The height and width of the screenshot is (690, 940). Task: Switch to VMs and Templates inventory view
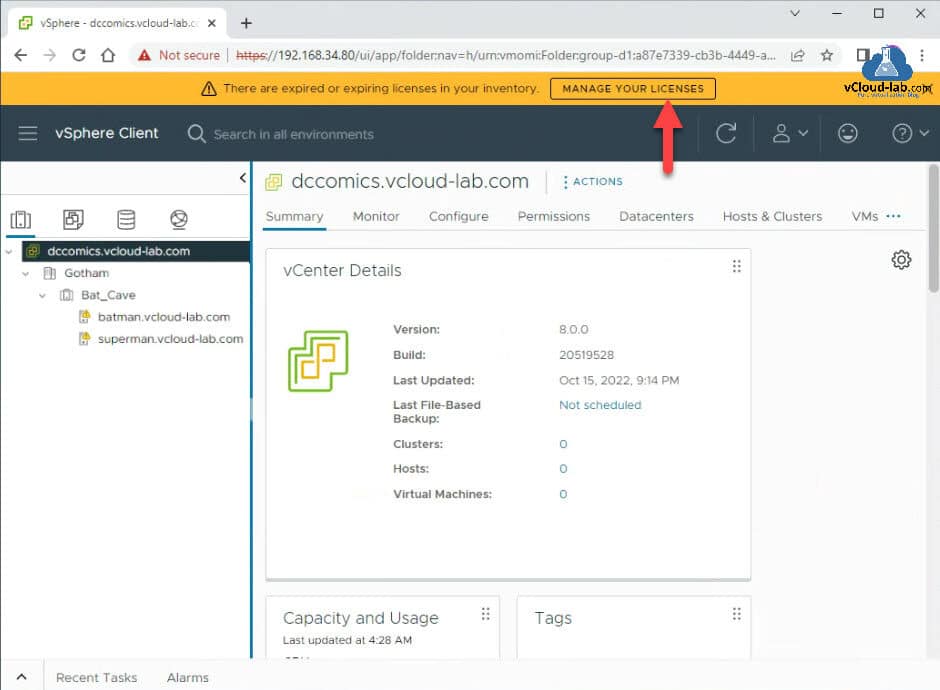click(x=73, y=220)
